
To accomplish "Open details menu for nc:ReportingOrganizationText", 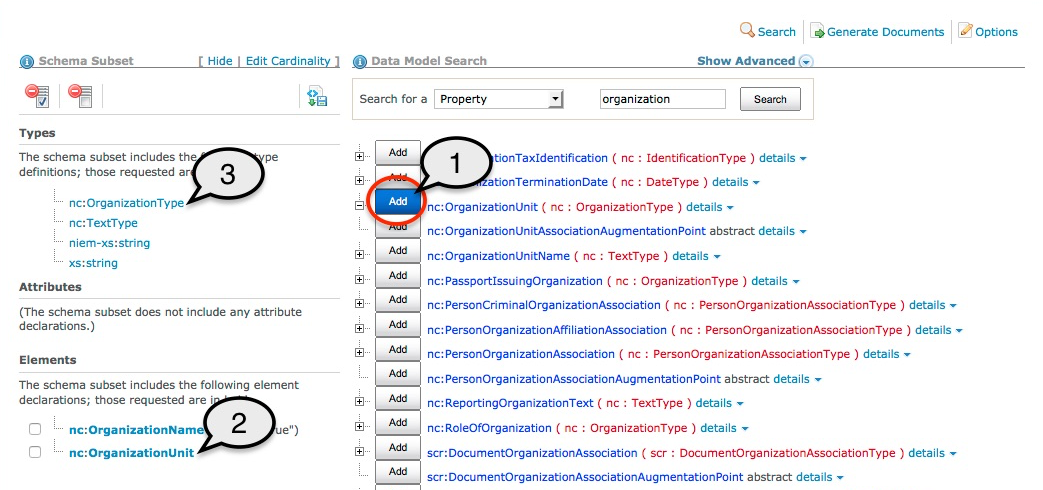I will pos(720,403).
